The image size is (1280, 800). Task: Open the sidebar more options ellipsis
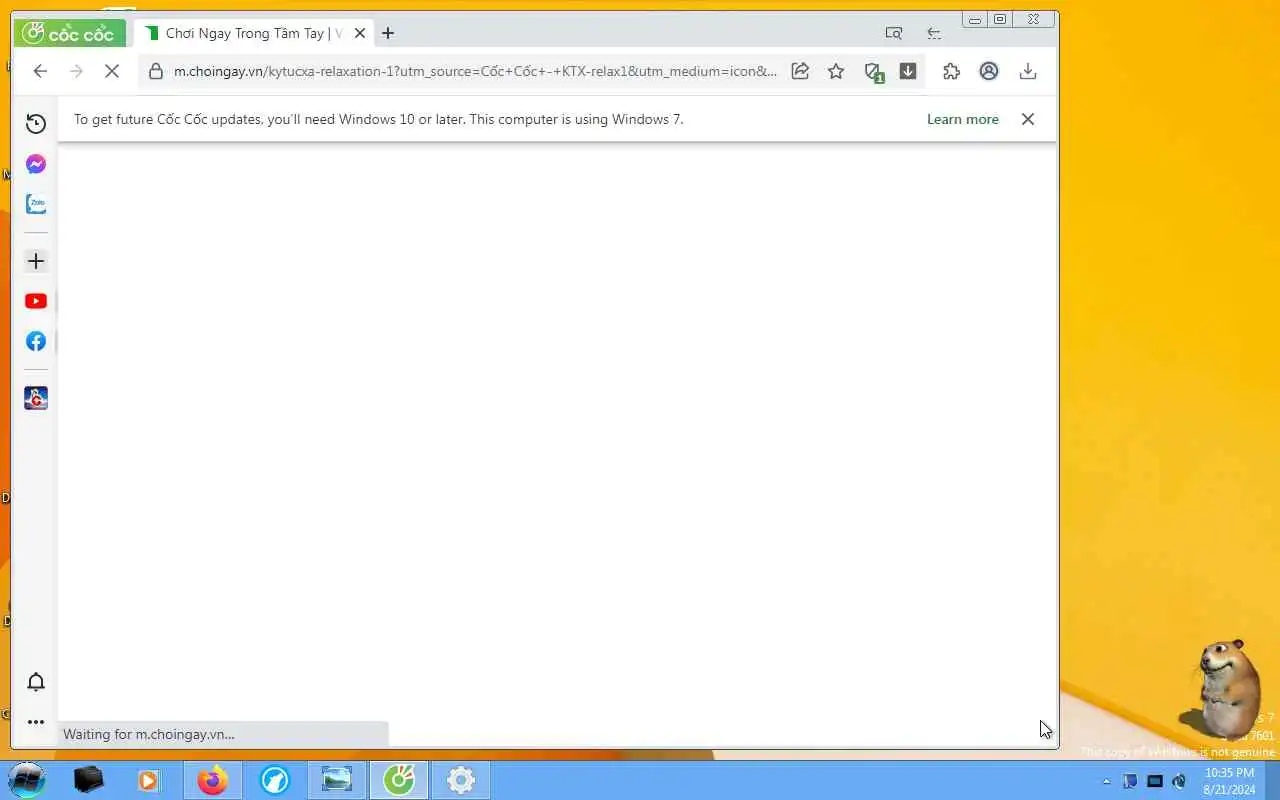point(36,722)
